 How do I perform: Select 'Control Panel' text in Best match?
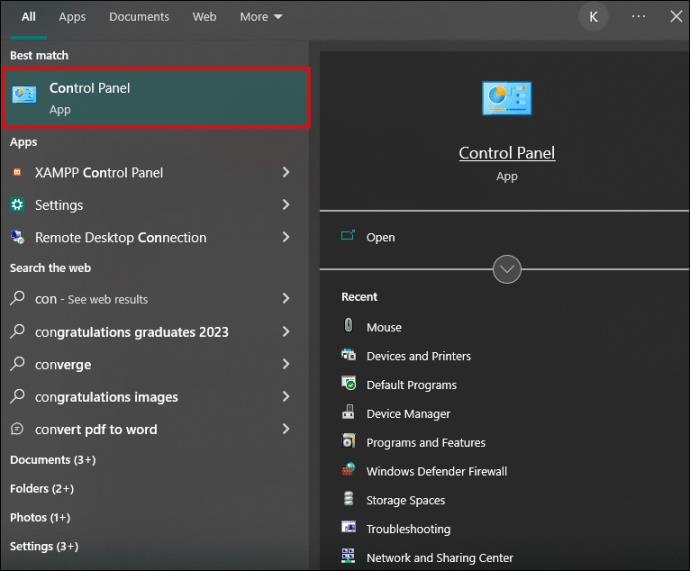[x=89, y=88]
